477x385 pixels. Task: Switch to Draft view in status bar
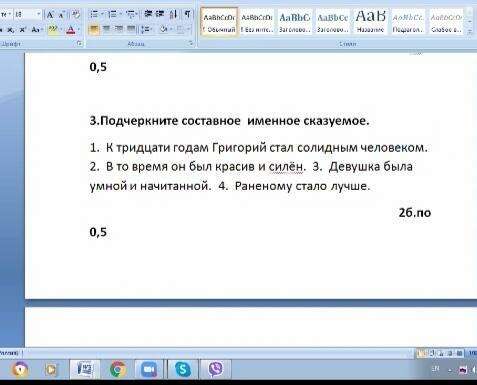(459, 353)
